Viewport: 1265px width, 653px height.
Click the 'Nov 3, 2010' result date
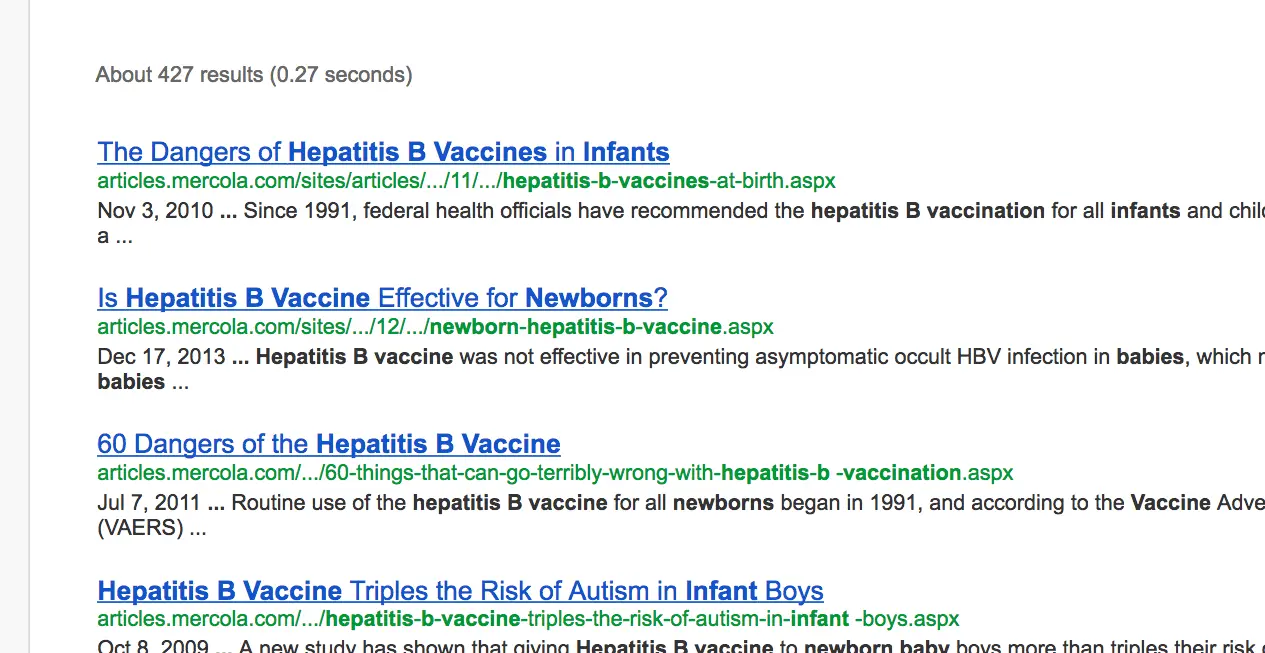(155, 211)
